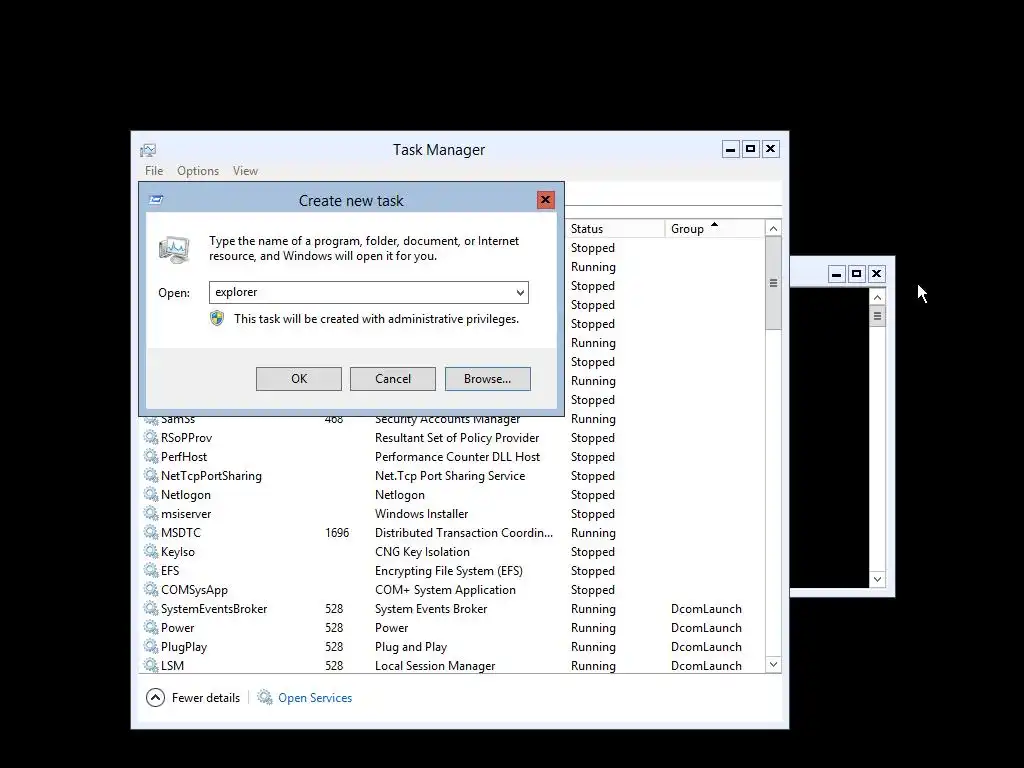1024x768 pixels.
Task: Click scrollbar thumb in the background window
Action: (x=878, y=316)
